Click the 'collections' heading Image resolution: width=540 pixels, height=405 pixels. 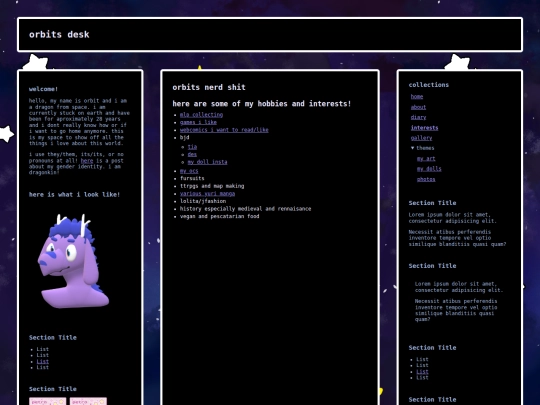429,85
